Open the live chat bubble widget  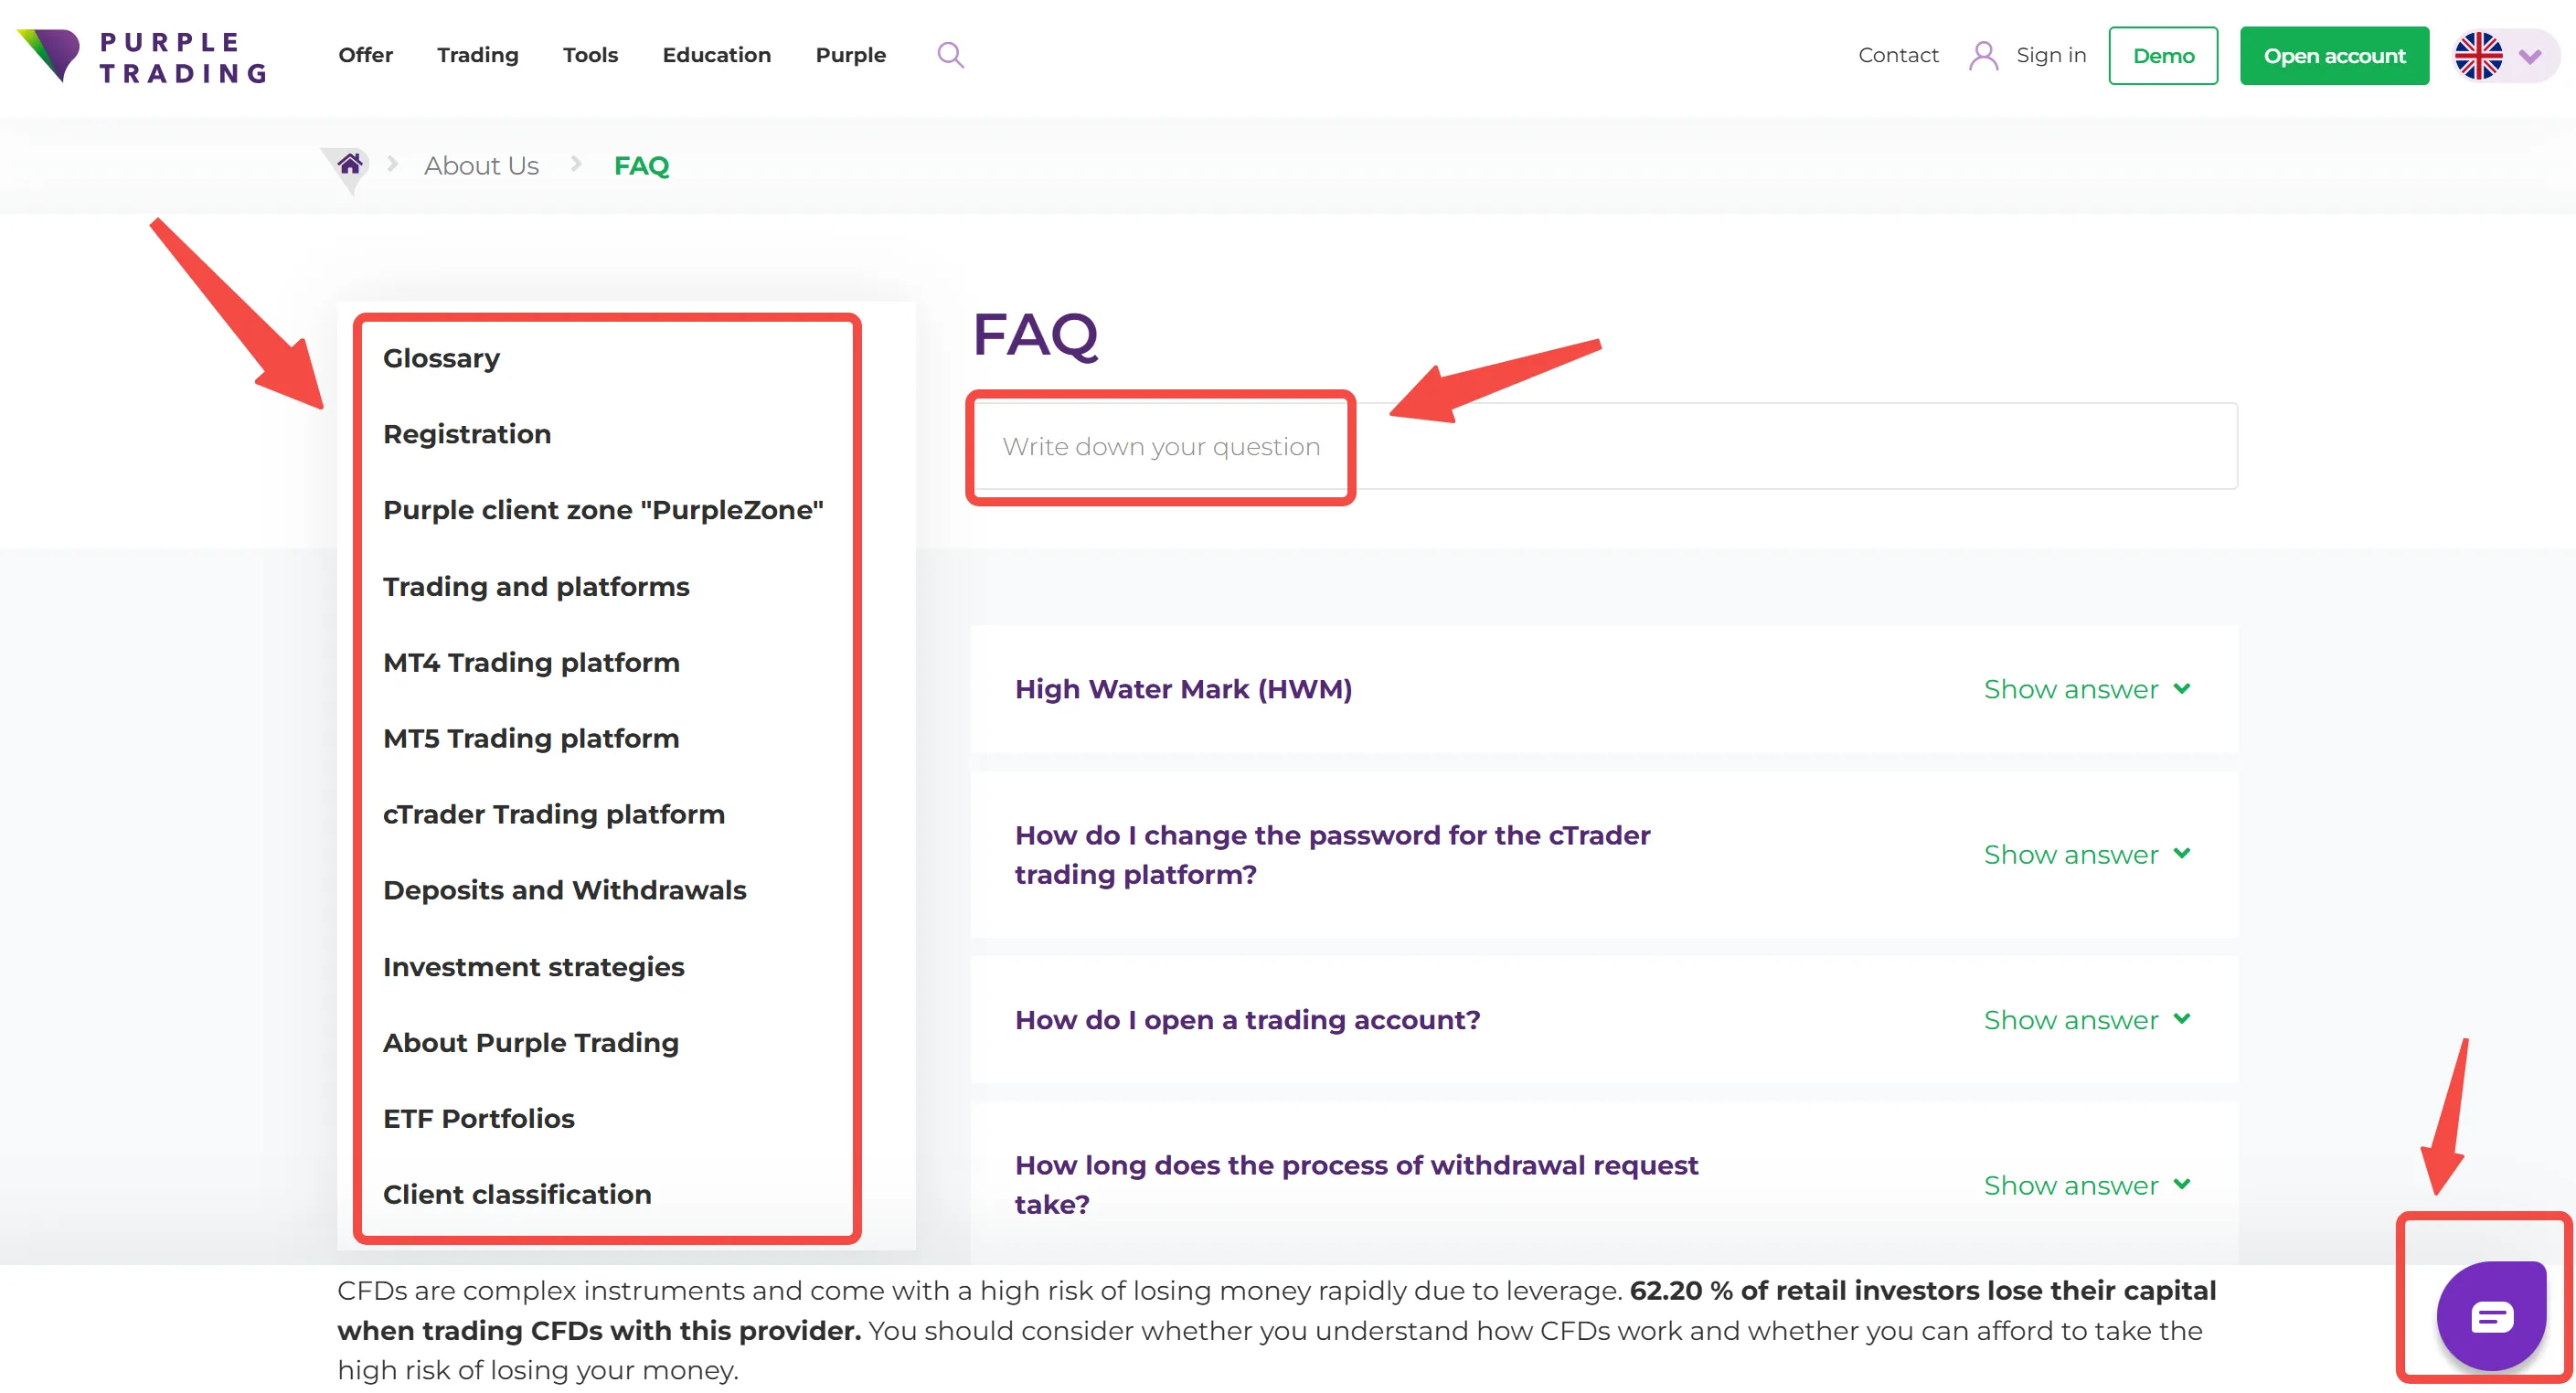coord(2490,1314)
